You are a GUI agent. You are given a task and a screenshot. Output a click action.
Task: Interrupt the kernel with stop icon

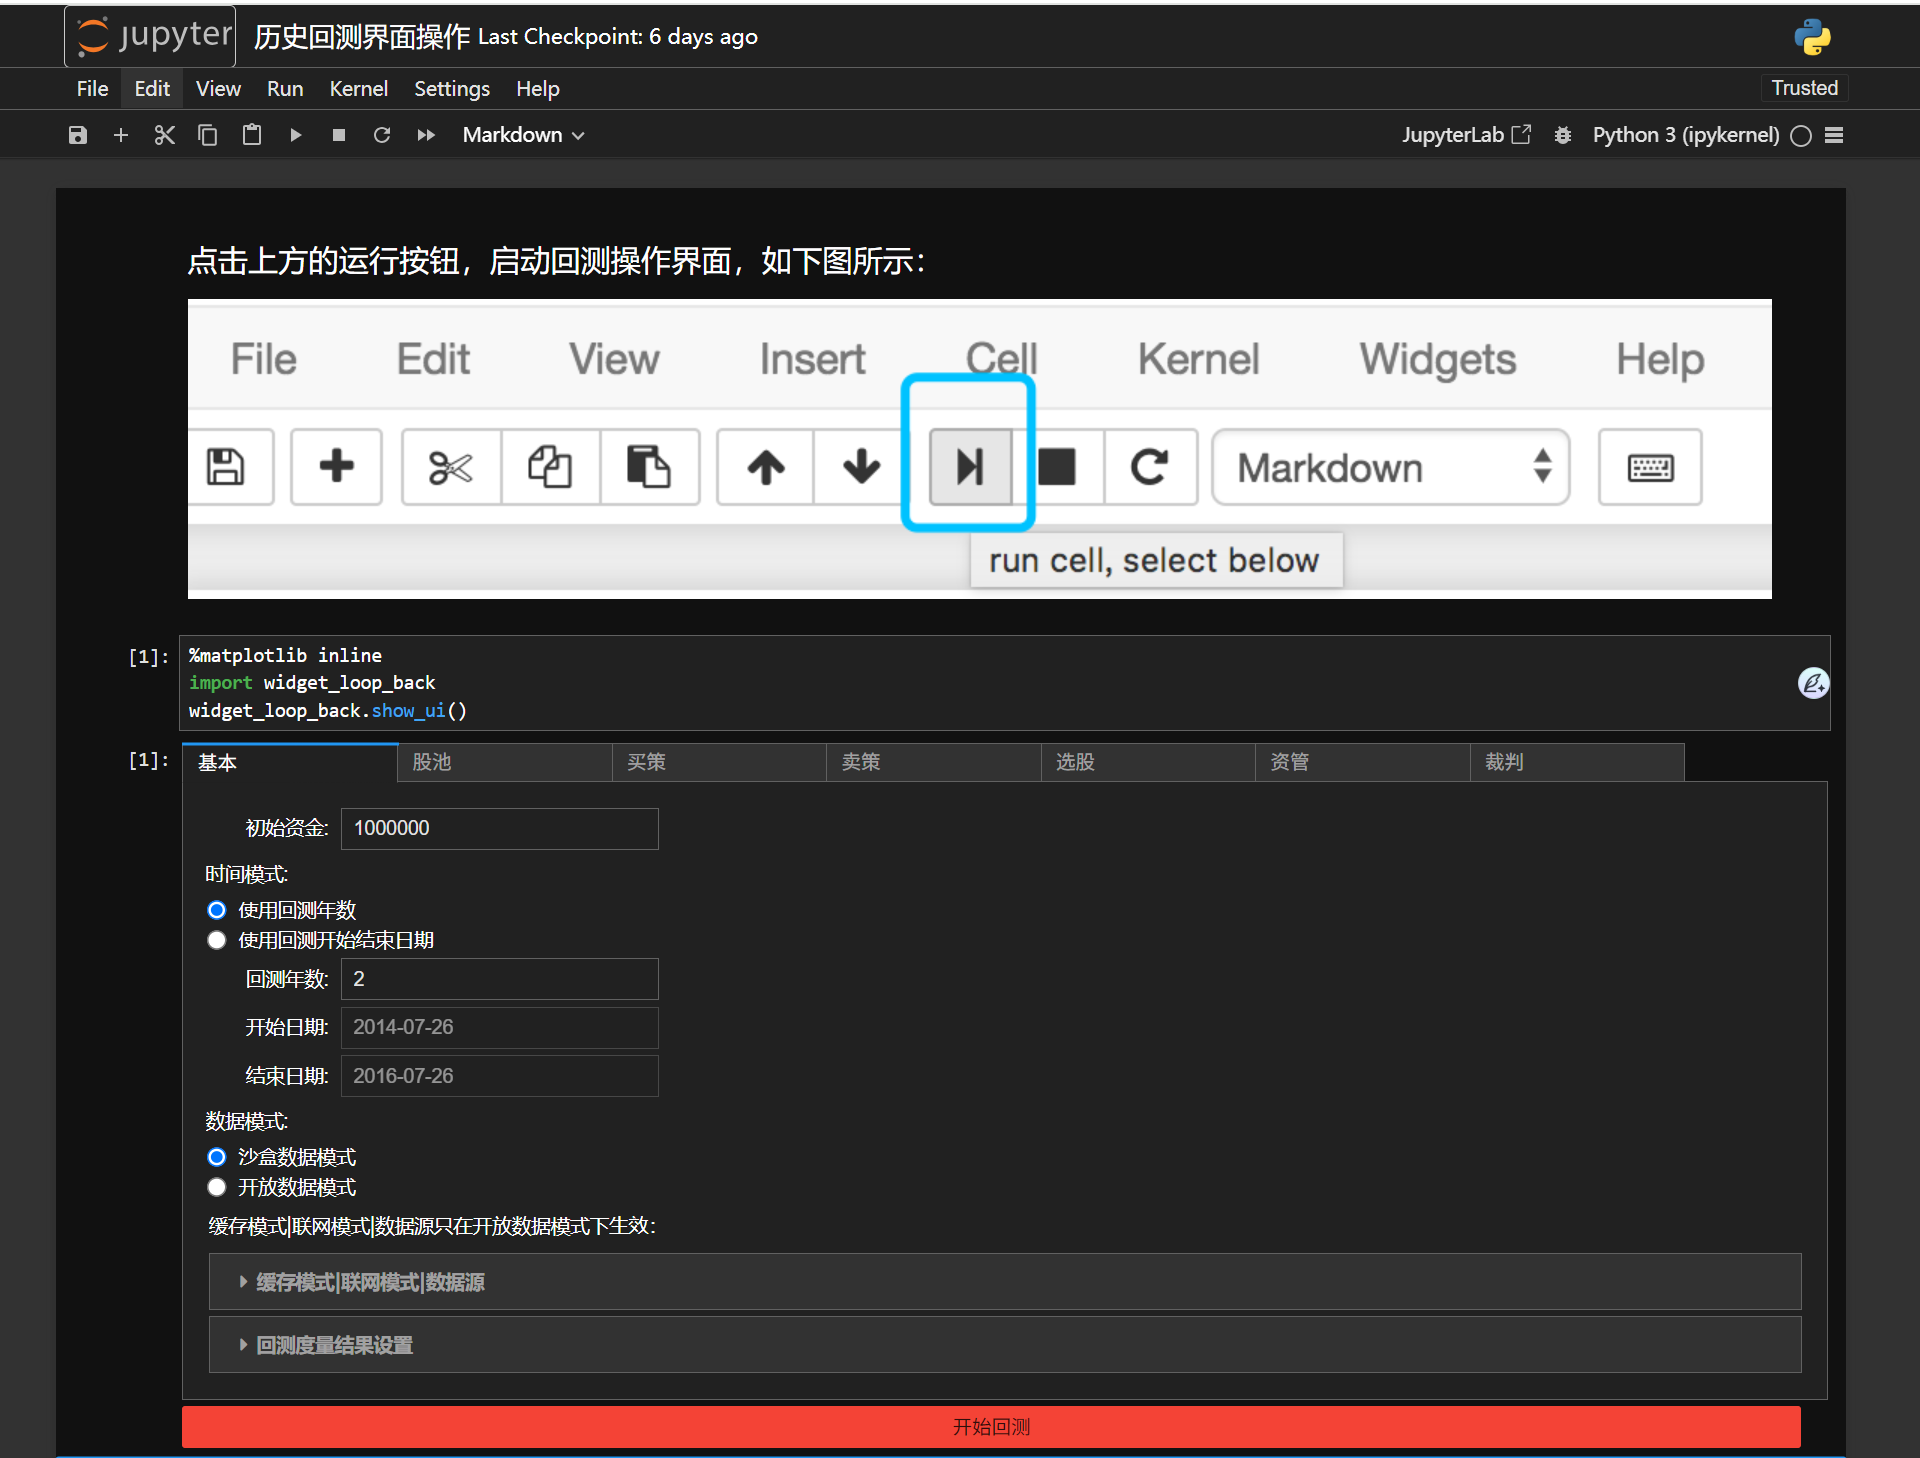(339, 135)
